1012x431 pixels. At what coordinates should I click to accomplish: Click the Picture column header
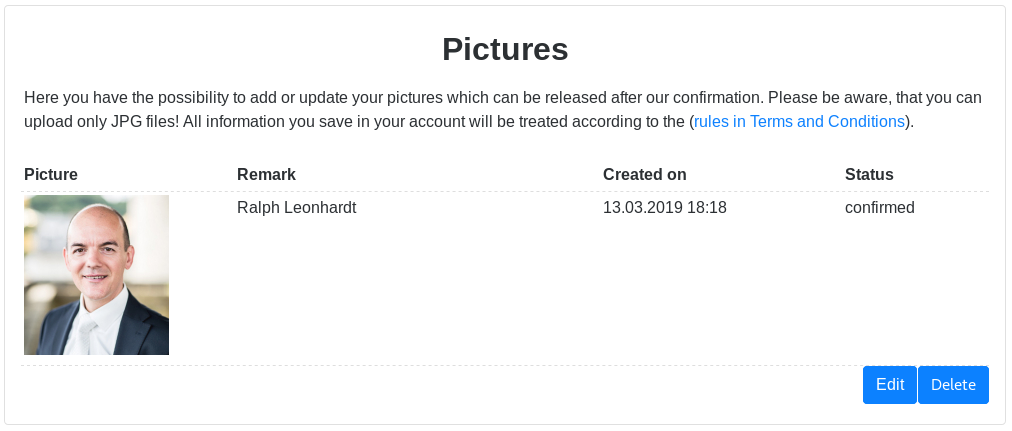click(x=51, y=174)
